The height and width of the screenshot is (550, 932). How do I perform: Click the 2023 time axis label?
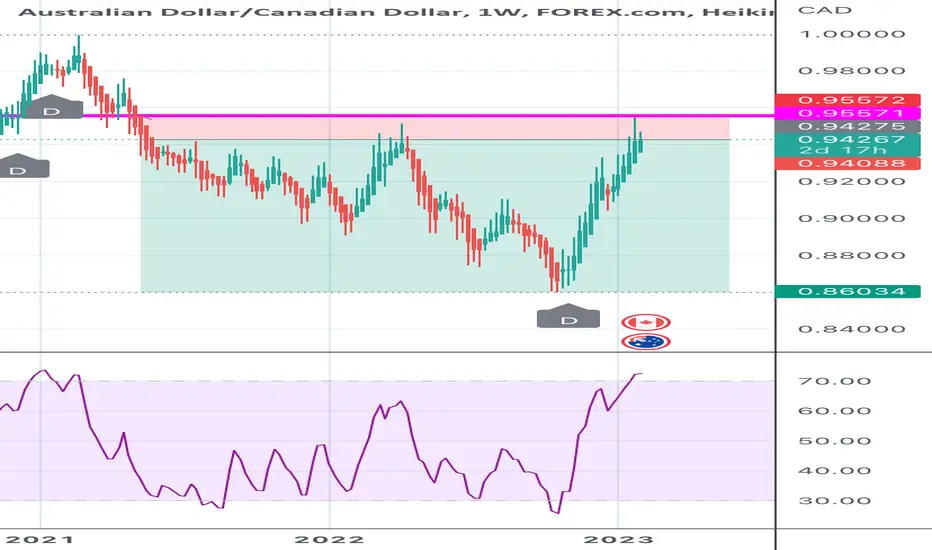tap(618, 540)
